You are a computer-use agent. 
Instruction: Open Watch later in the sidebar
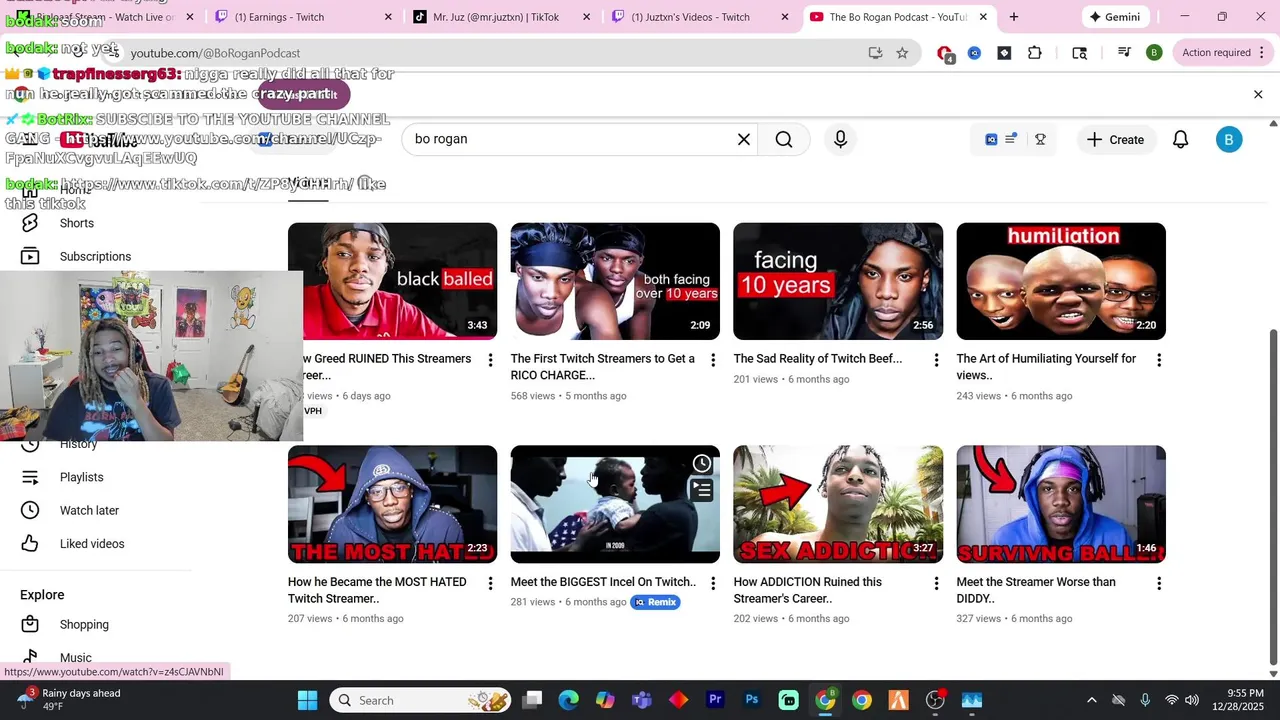click(89, 510)
